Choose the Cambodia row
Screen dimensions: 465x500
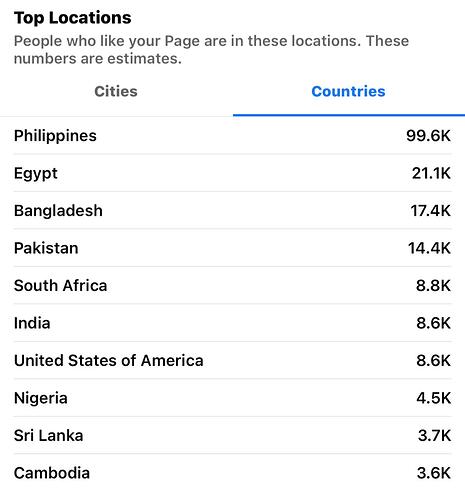[x=232, y=473]
